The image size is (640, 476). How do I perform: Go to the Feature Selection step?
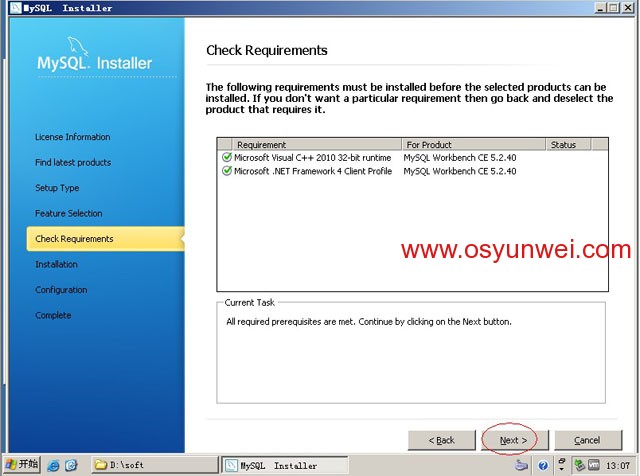69,213
